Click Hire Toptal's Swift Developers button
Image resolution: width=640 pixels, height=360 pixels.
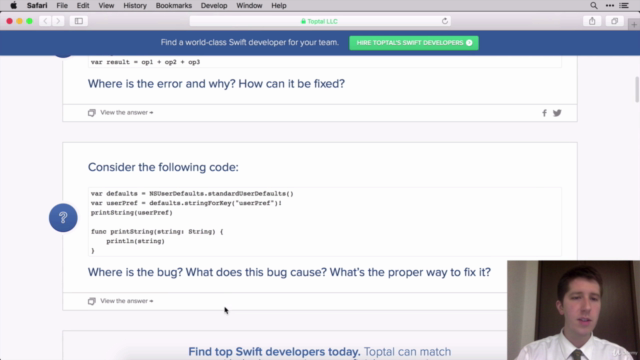[414, 43]
